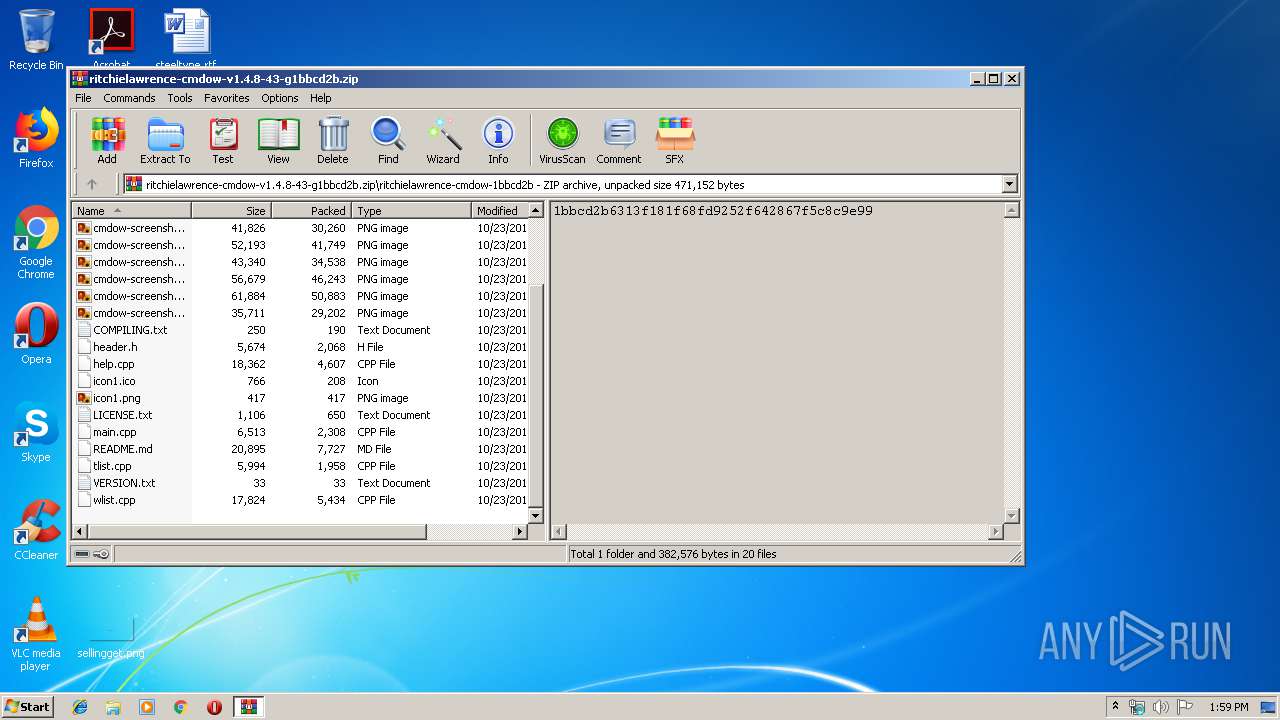The width and height of the screenshot is (1280, 720).
Task: Open the File menu
Action: (83, 98)
